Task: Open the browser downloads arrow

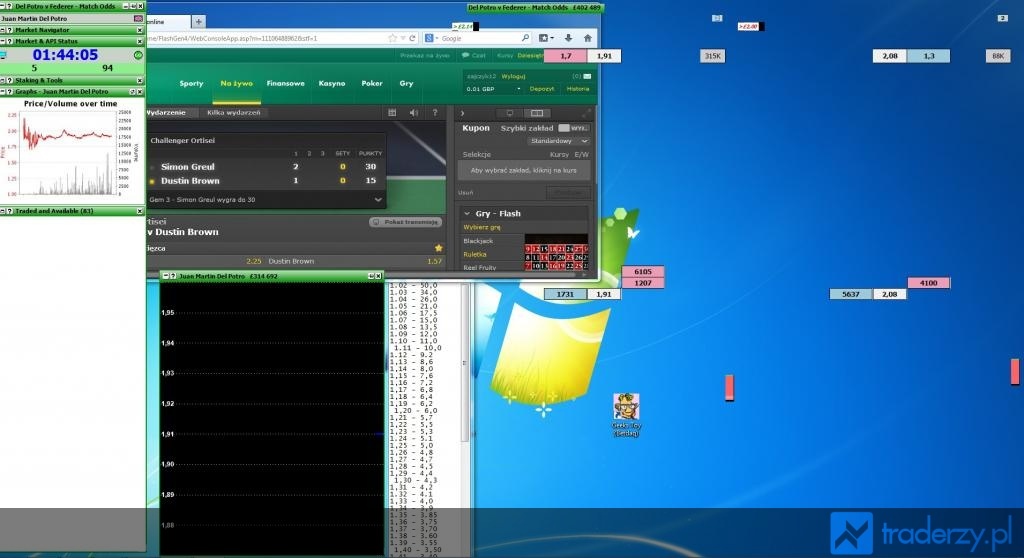Action: coord(569,38)
